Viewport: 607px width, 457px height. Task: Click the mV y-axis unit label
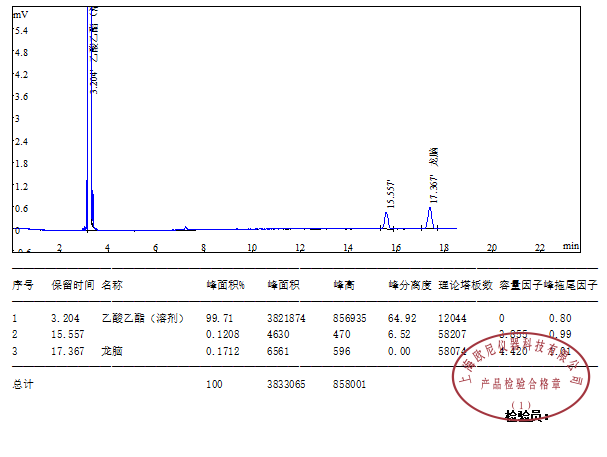[x=21, y=15]
